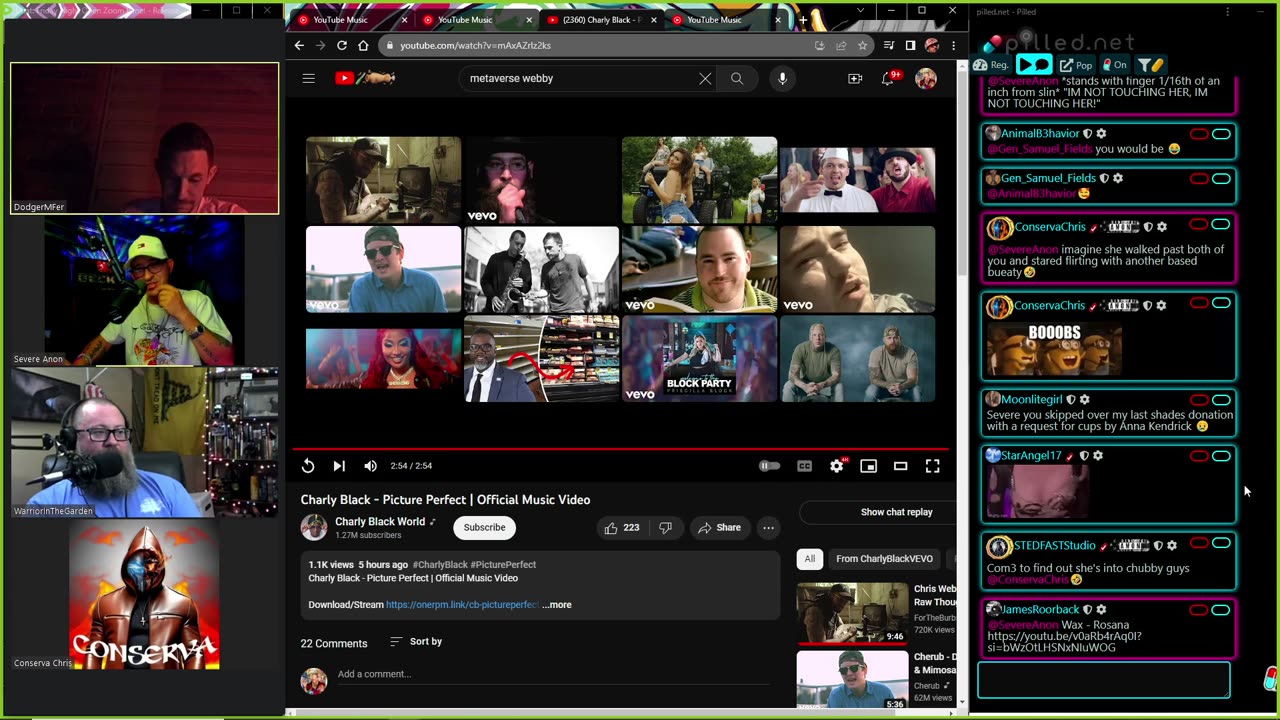This screenshot has width=1280, height=720.
Task: Switch to theater mode
Action: tap(900, 466)
